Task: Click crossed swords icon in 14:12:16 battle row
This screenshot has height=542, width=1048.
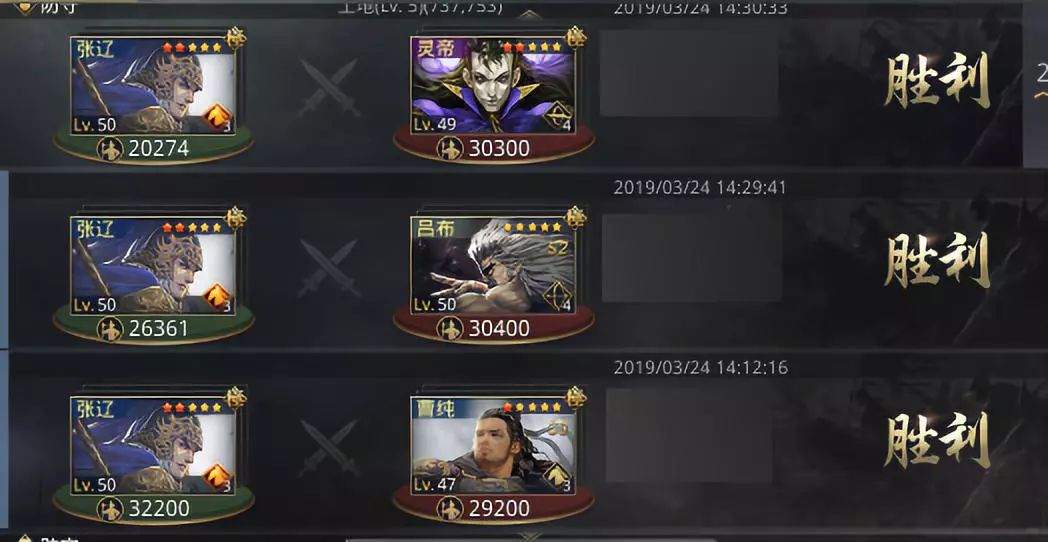Action: pyautogui.click(x=329, y=448)
